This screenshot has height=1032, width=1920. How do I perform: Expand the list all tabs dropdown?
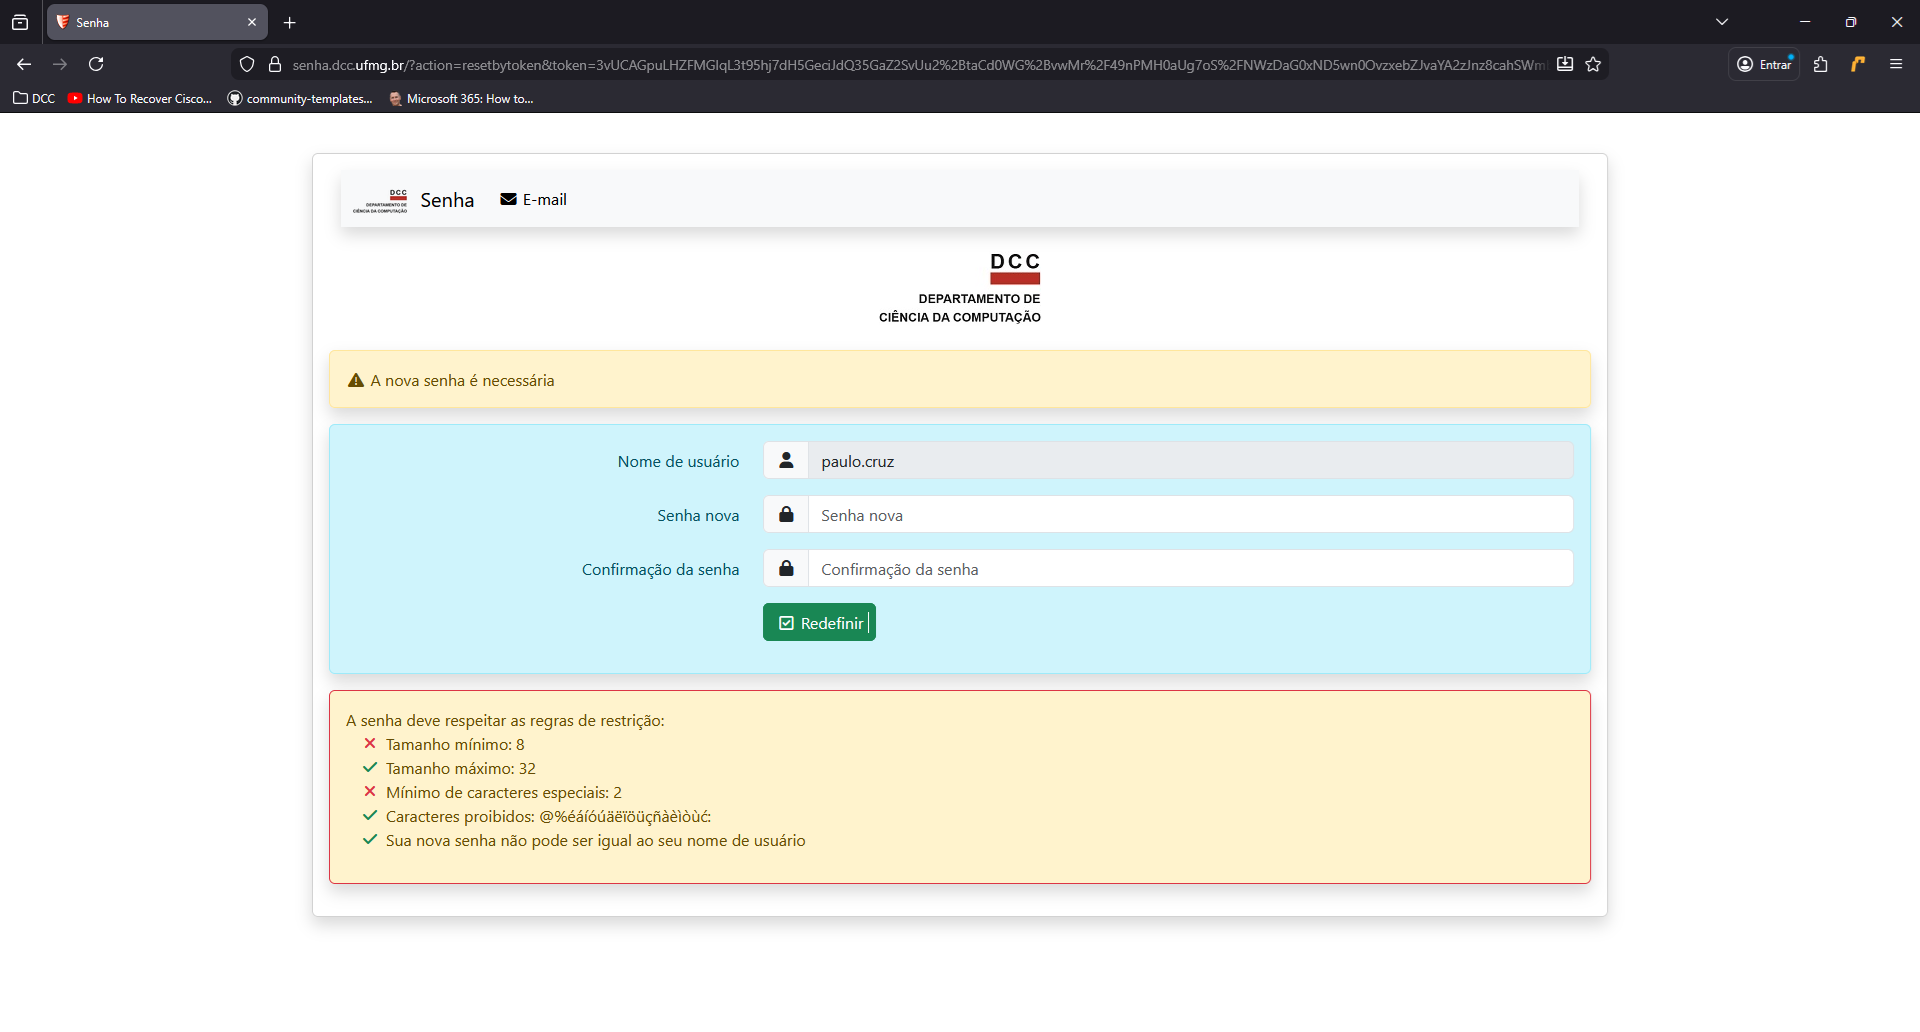tap(1722, 22)
